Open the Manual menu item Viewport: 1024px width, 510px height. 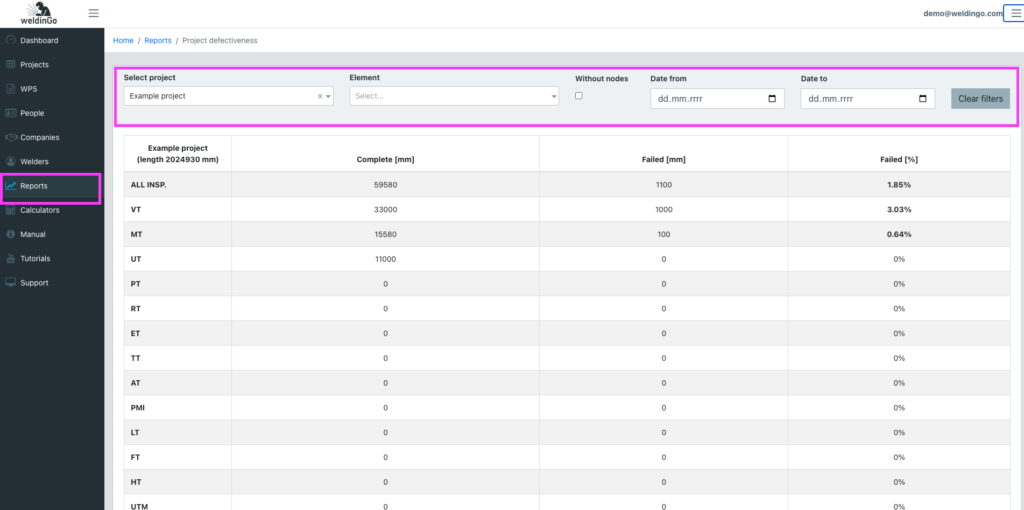click(x=33, y=234)
